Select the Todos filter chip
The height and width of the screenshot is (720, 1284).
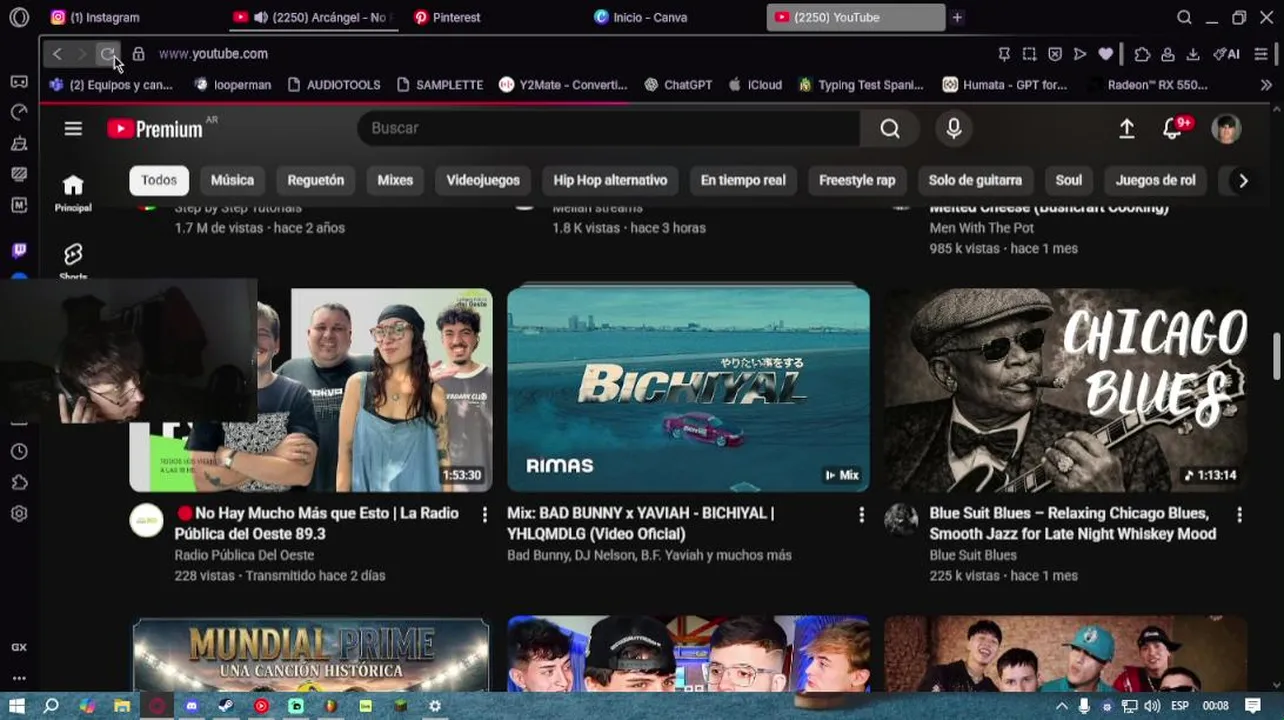coord(159,180)
